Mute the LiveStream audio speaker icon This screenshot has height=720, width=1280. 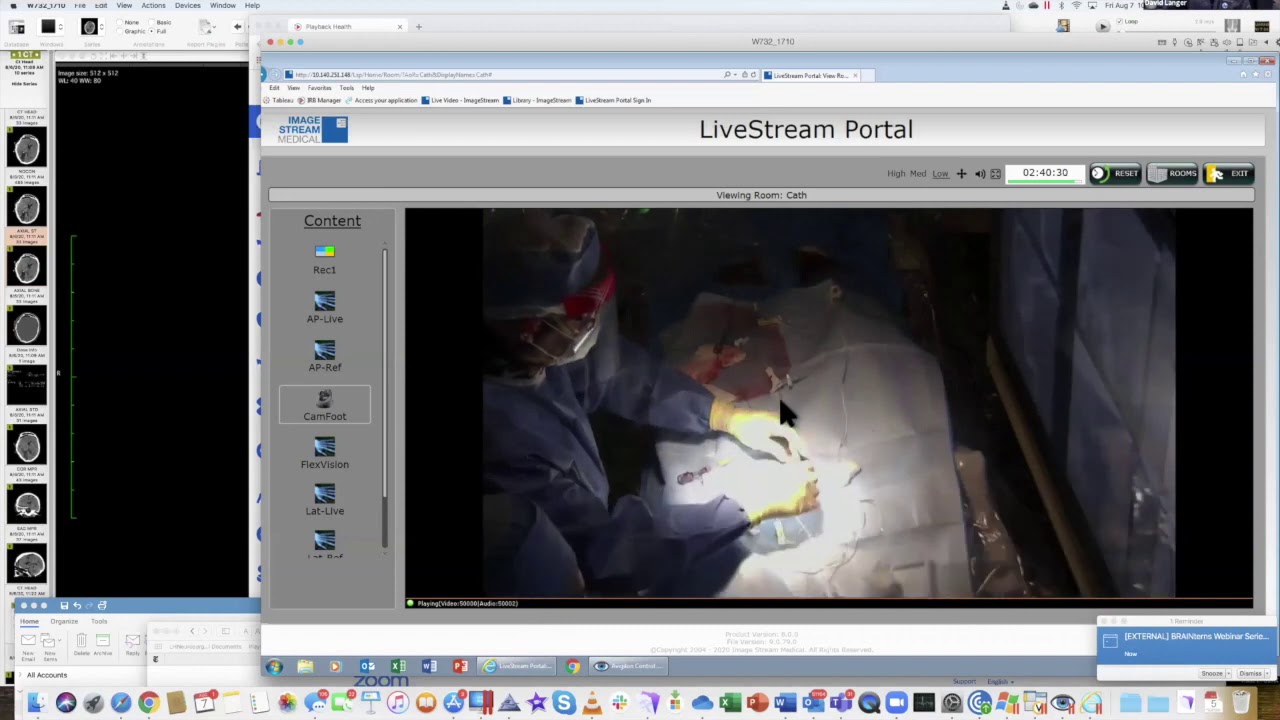coord(980,174)
